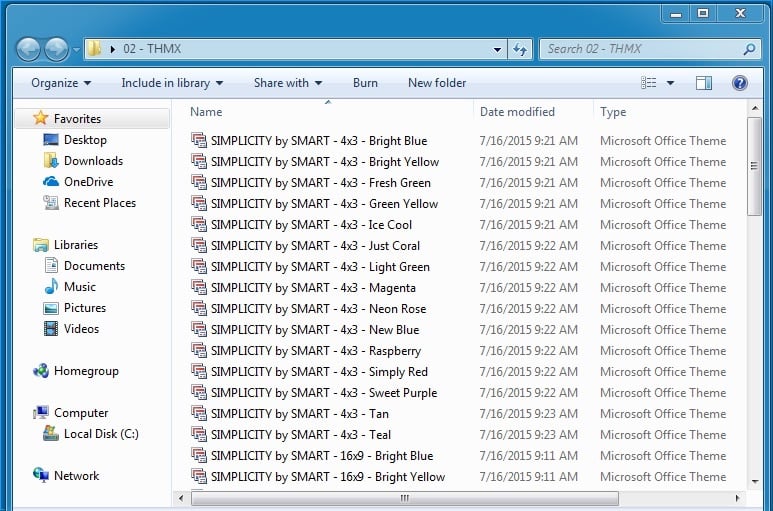Viewport: 773px width, 511px height.
Task: Click the vertical scrollbar up arrow
Action: tap(754, 108)
